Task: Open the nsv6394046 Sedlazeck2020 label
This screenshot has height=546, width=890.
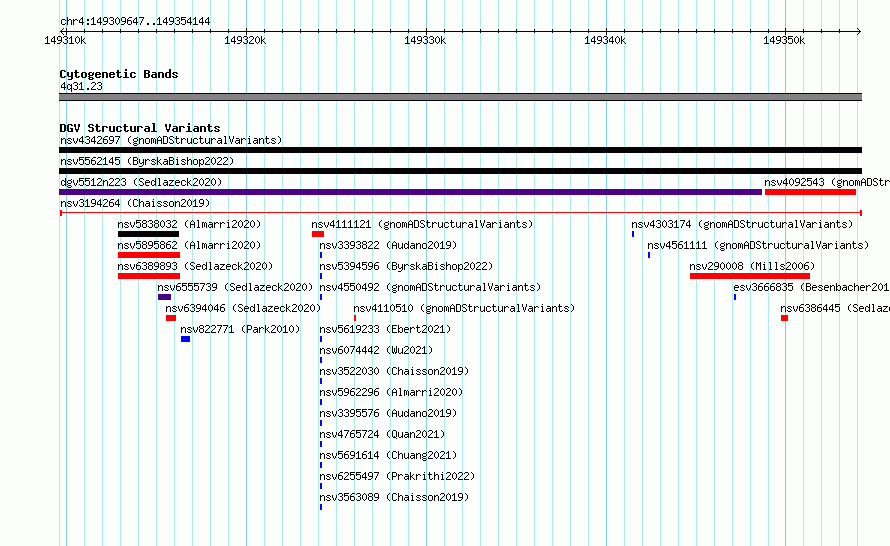Action: click(x=243, y=308)
